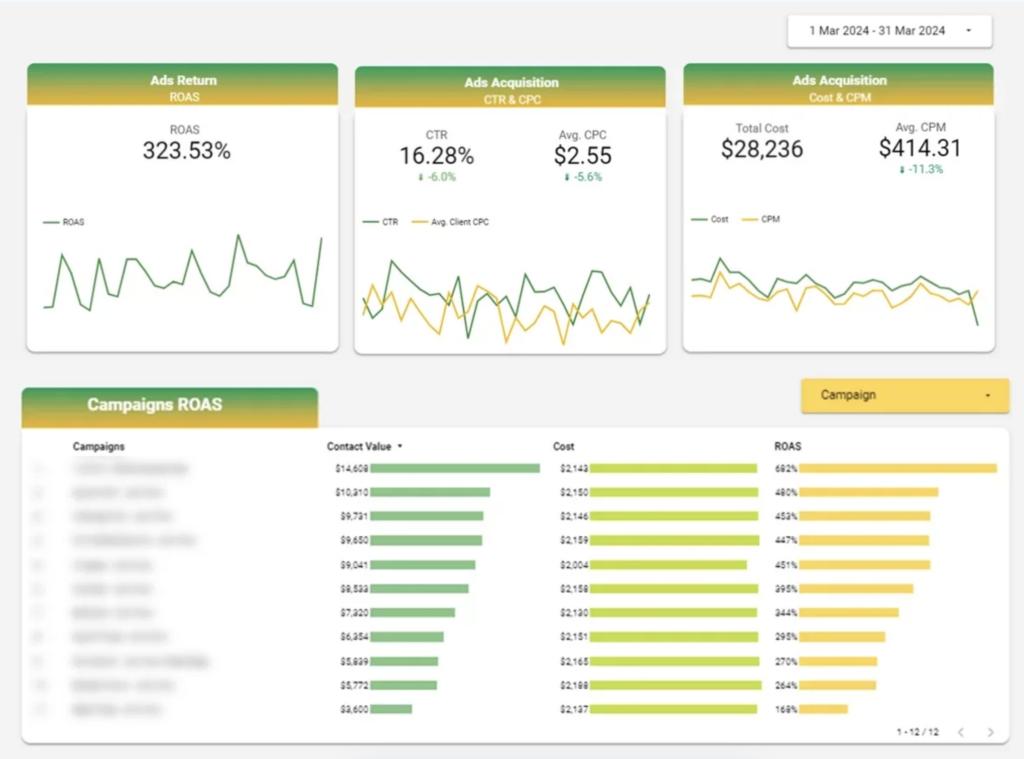Select the Campaigns ROAS section header

point(153,405)
